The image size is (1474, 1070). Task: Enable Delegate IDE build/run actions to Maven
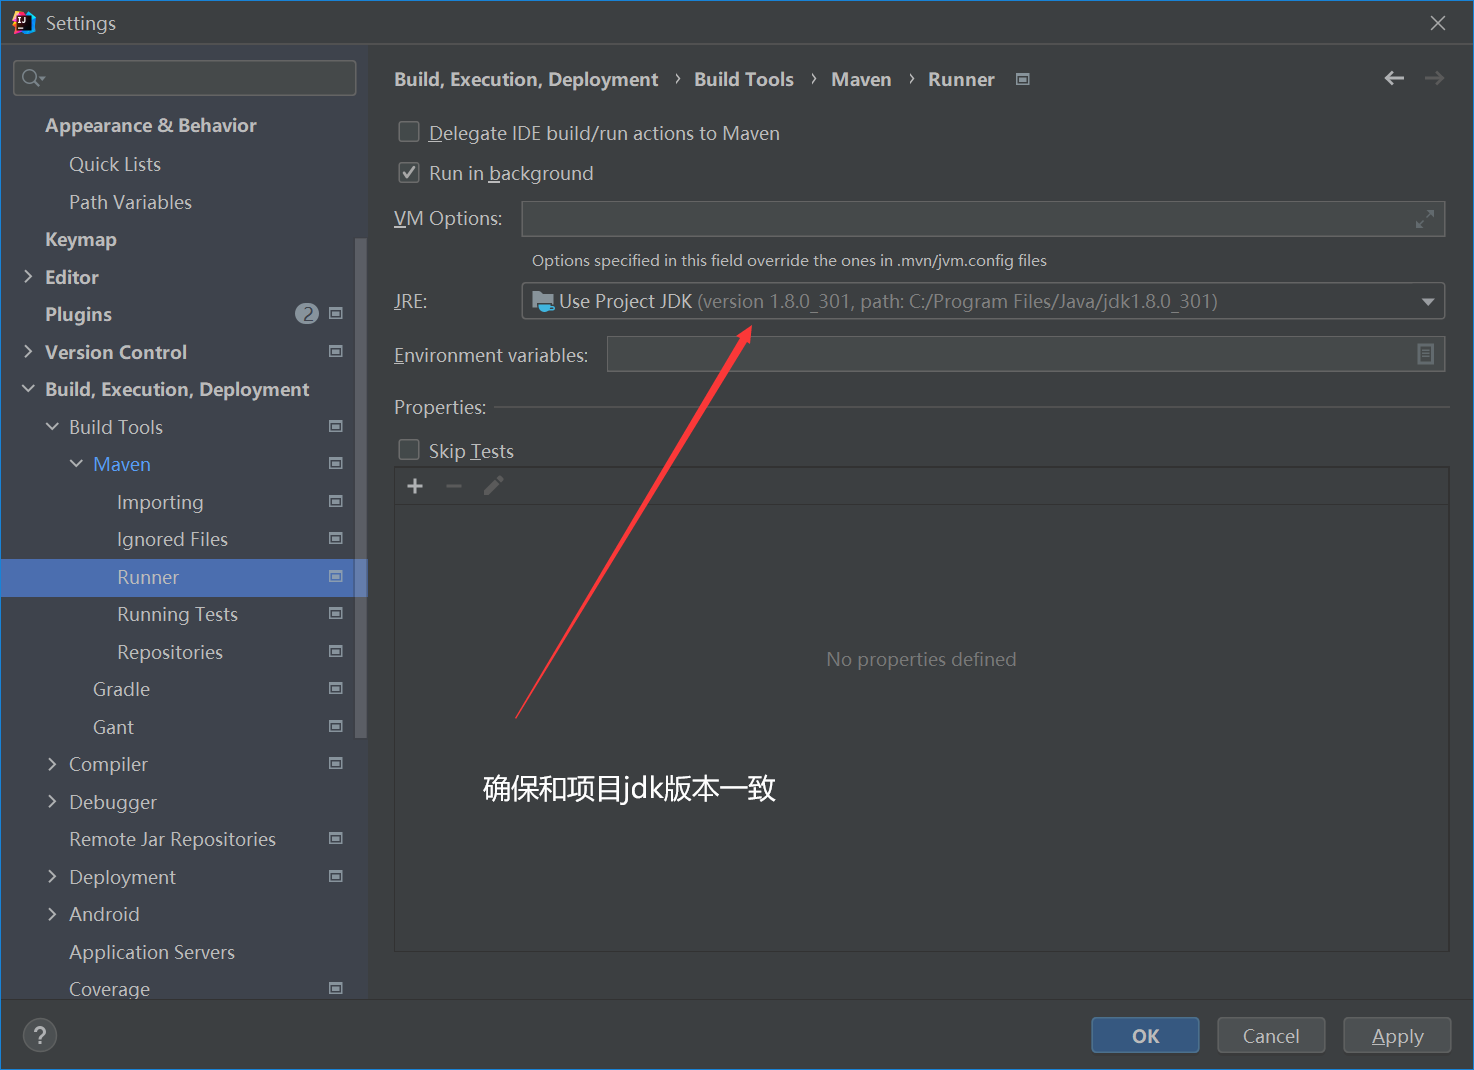pos(409,132)
